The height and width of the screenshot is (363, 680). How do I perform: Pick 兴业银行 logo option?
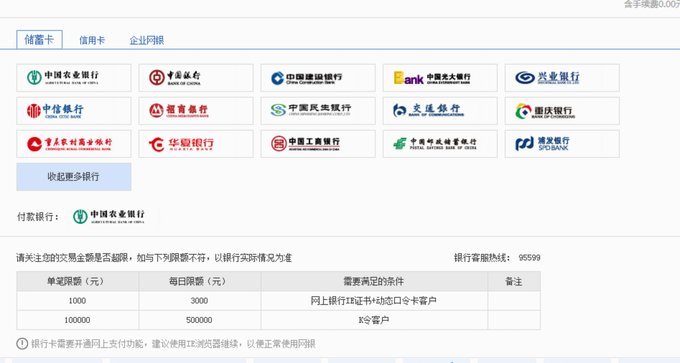tap(562, 78)
